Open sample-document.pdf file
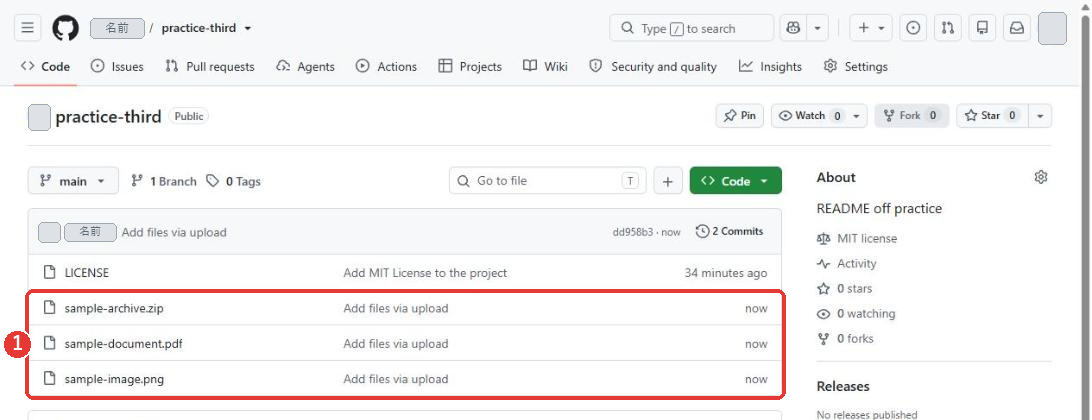This screenshot has width=1092, height=420. coord(124,344)
